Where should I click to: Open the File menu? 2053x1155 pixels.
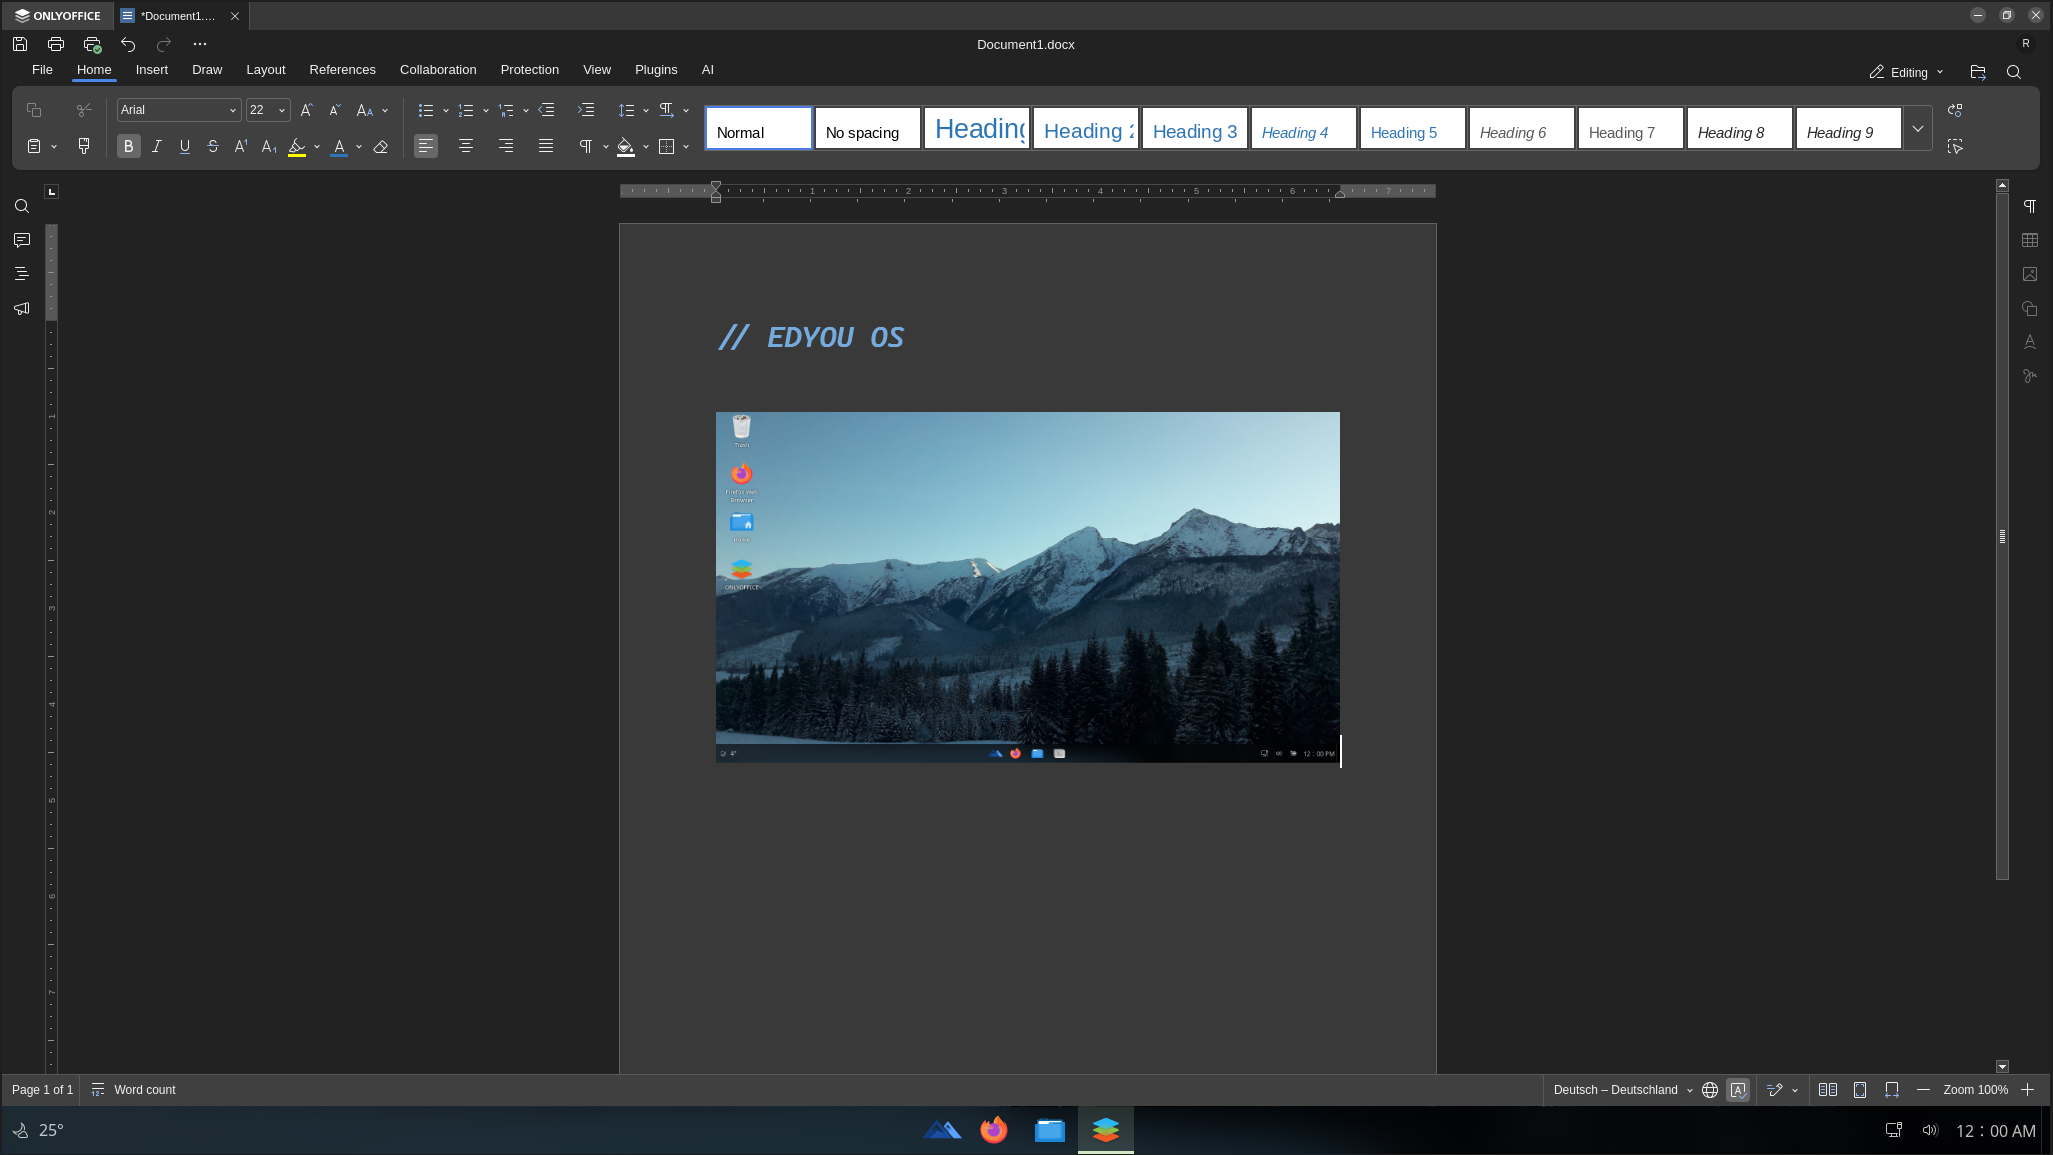[42, 70]
